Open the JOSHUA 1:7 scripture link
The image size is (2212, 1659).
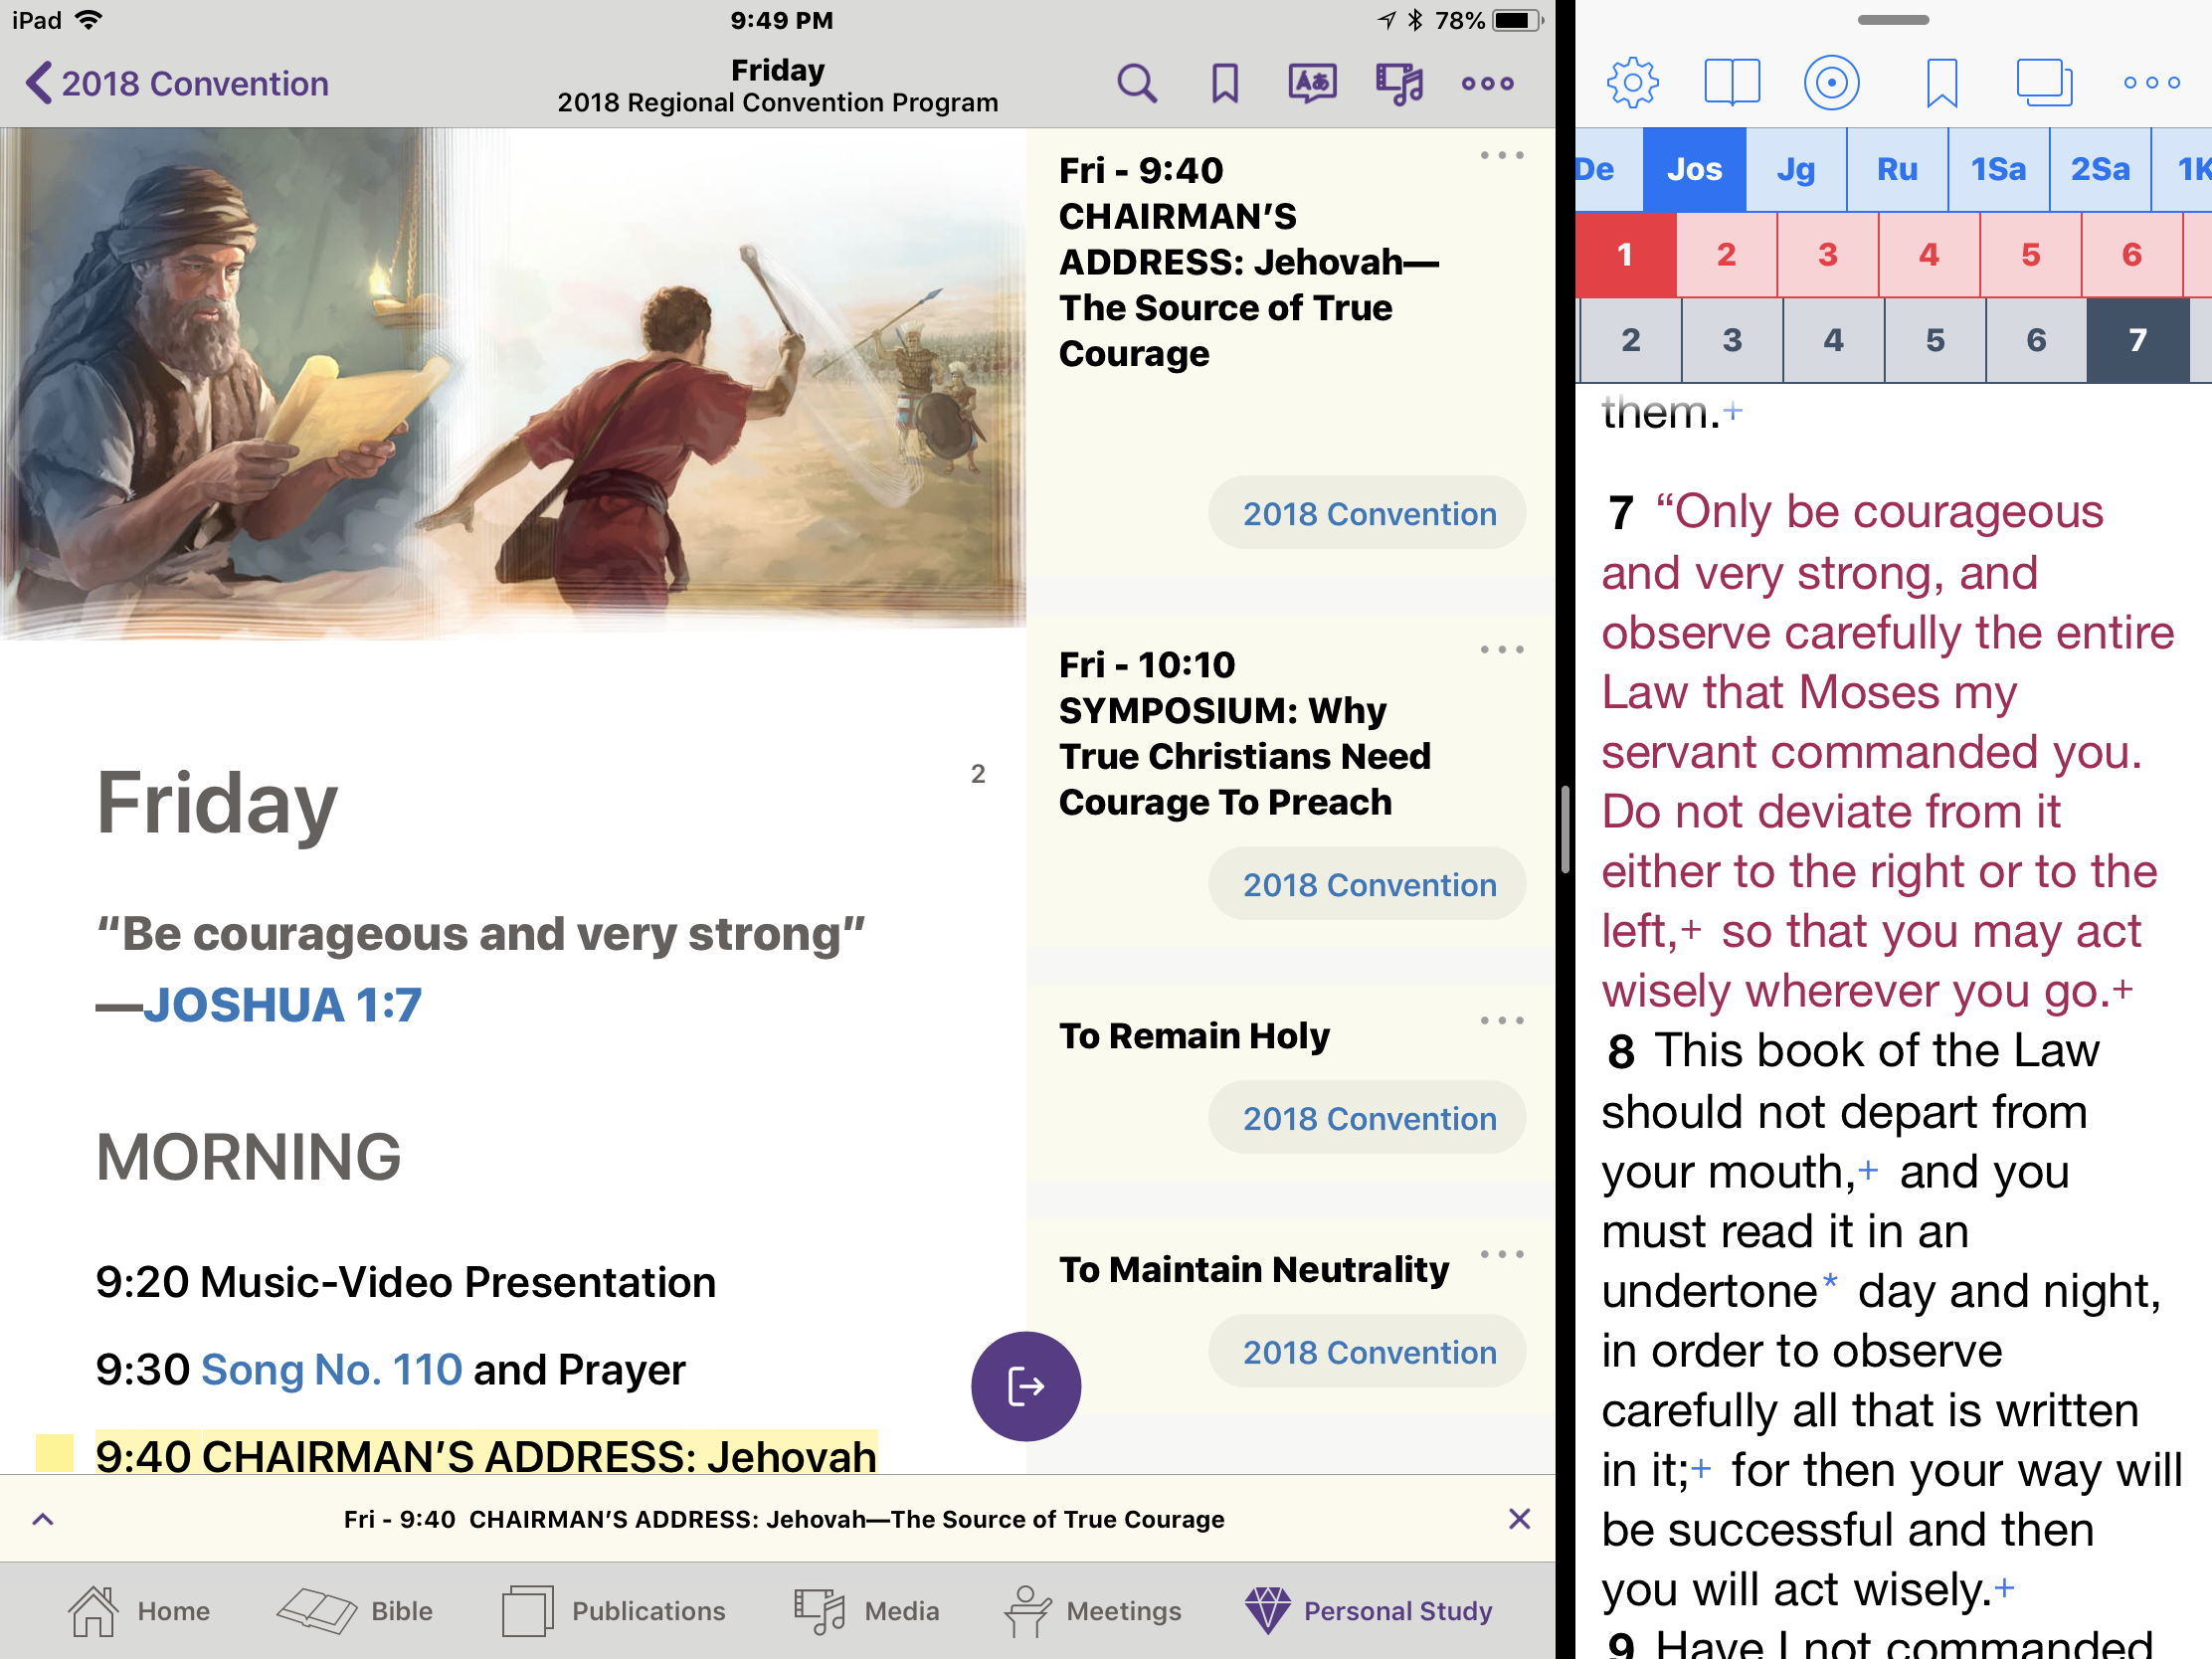tap(282, 1005)
